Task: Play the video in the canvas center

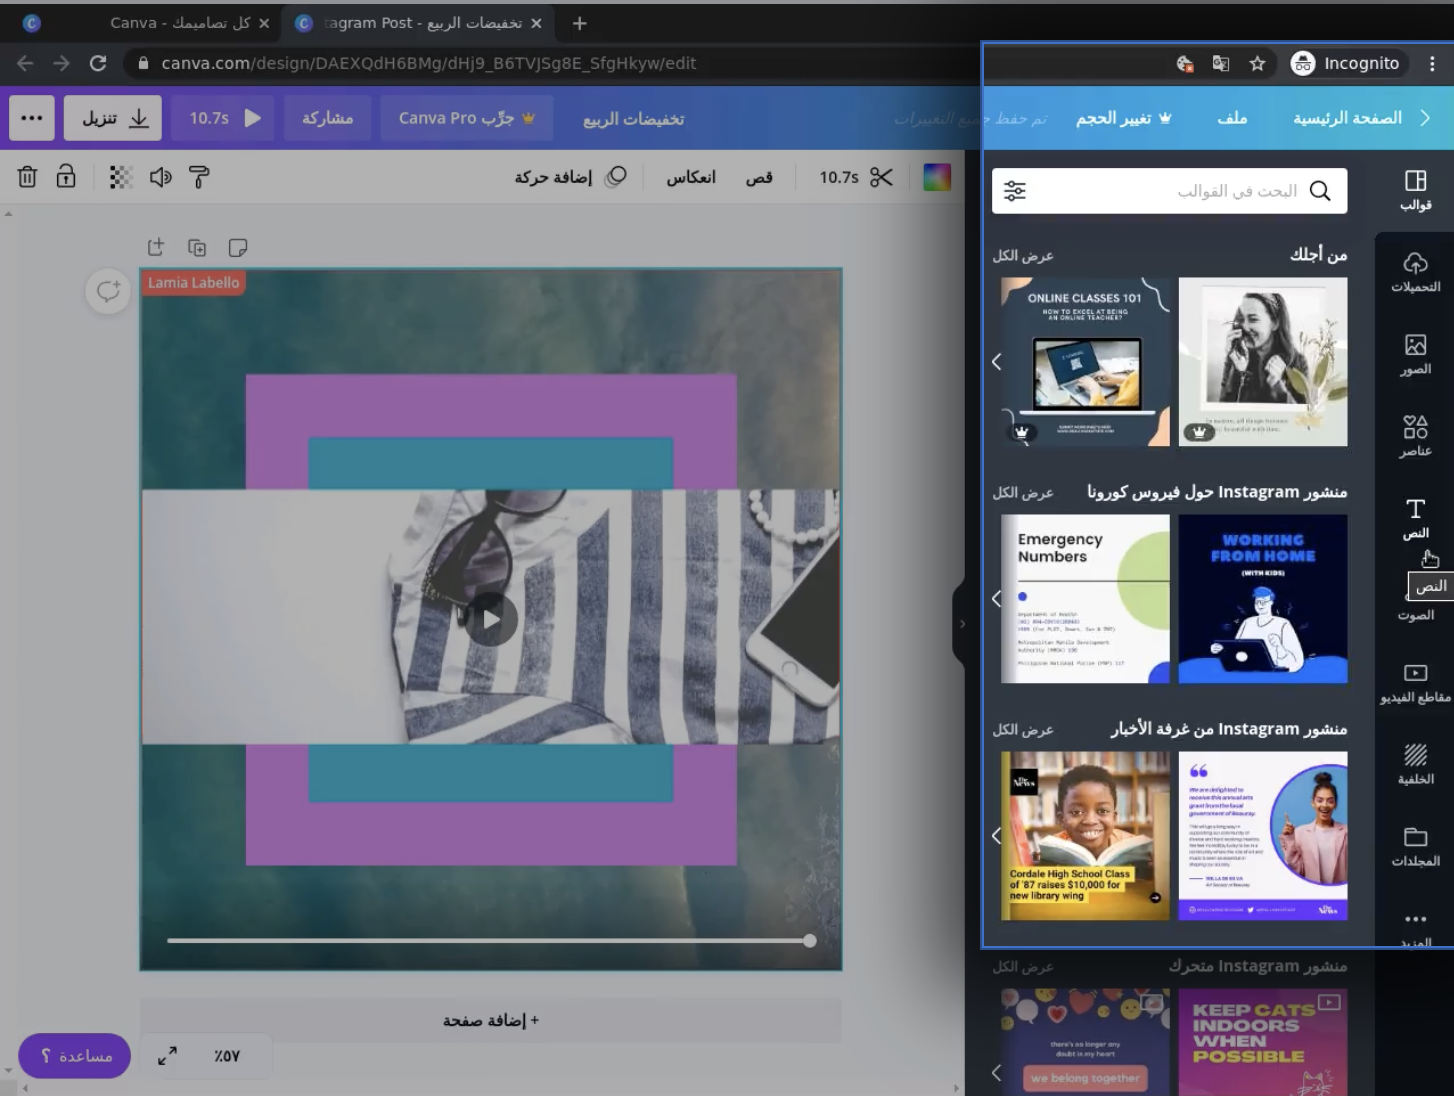Action: click(x=491, y=619)
